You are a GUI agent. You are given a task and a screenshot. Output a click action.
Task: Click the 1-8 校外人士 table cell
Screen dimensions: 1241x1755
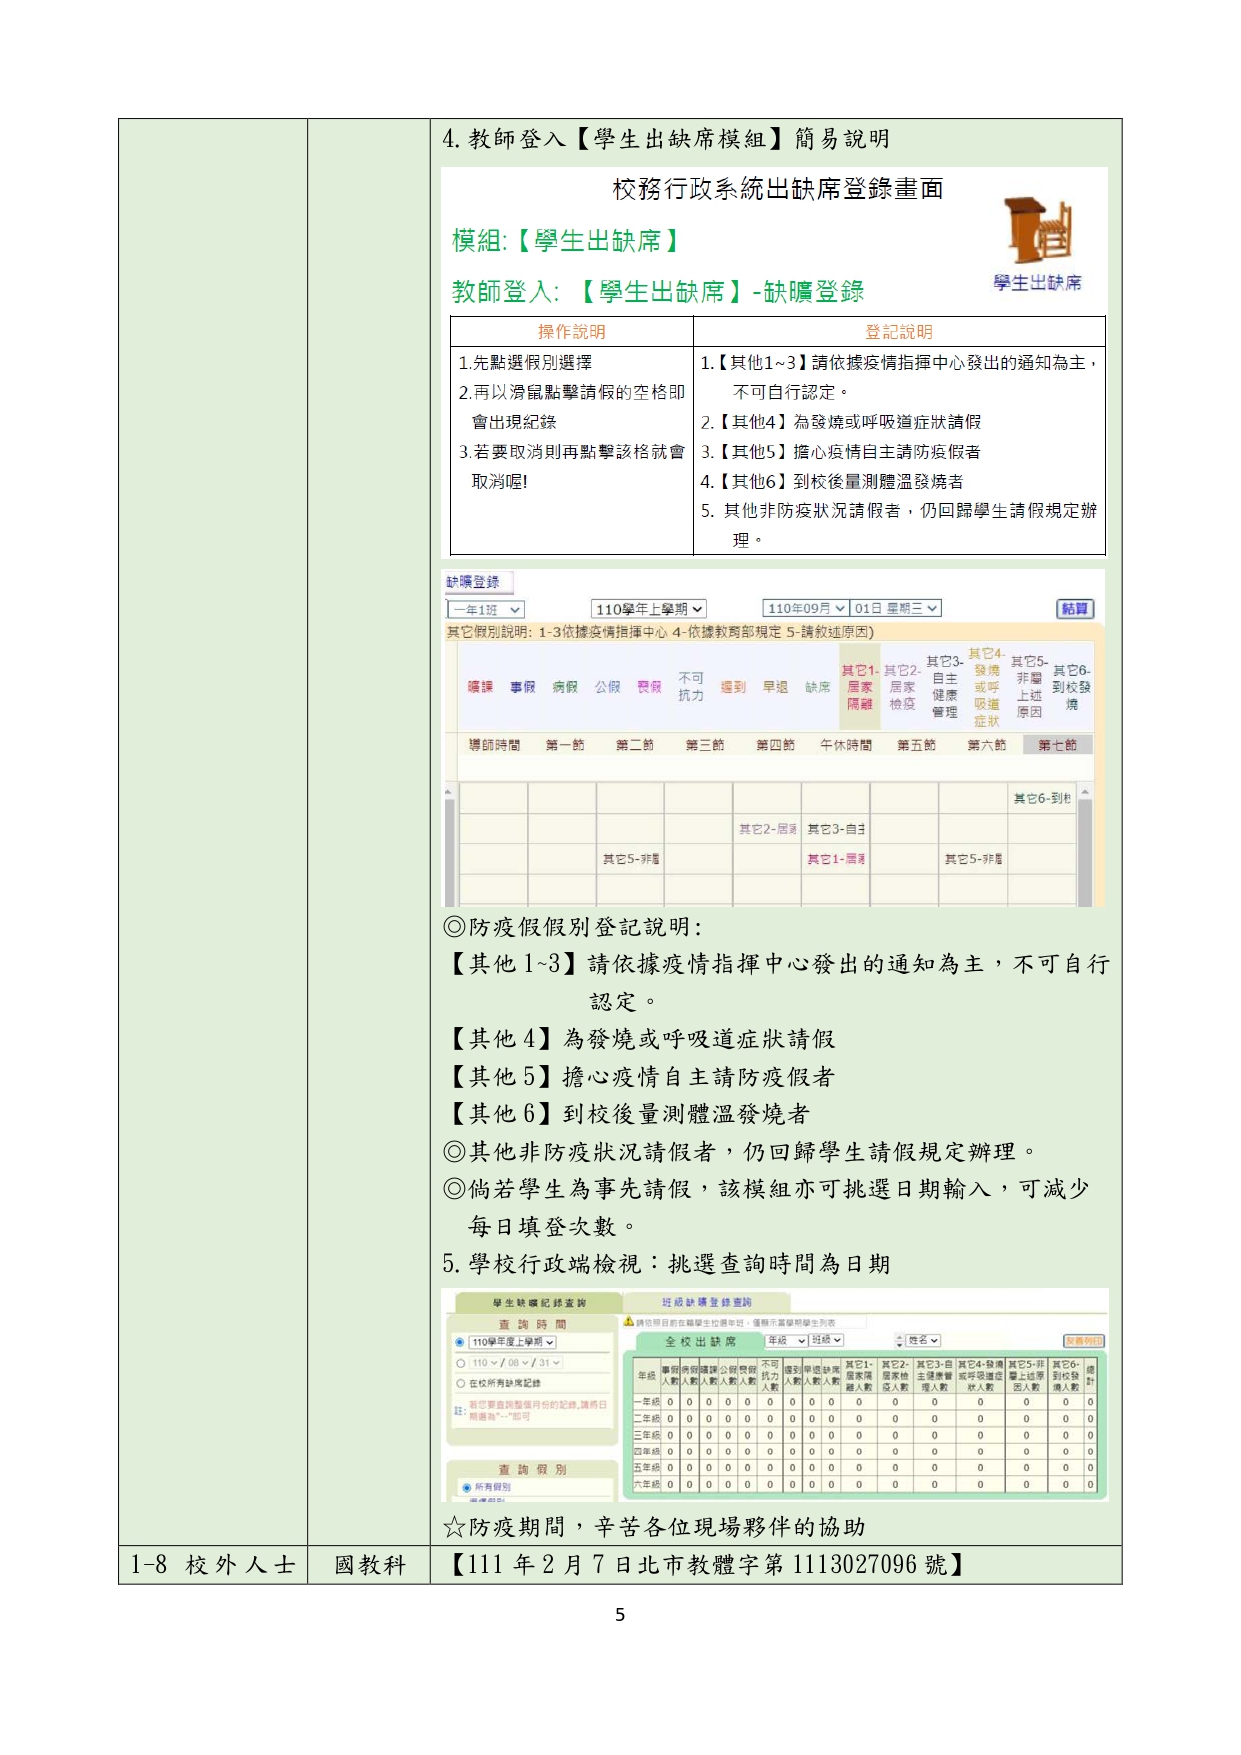(213, 1565)
